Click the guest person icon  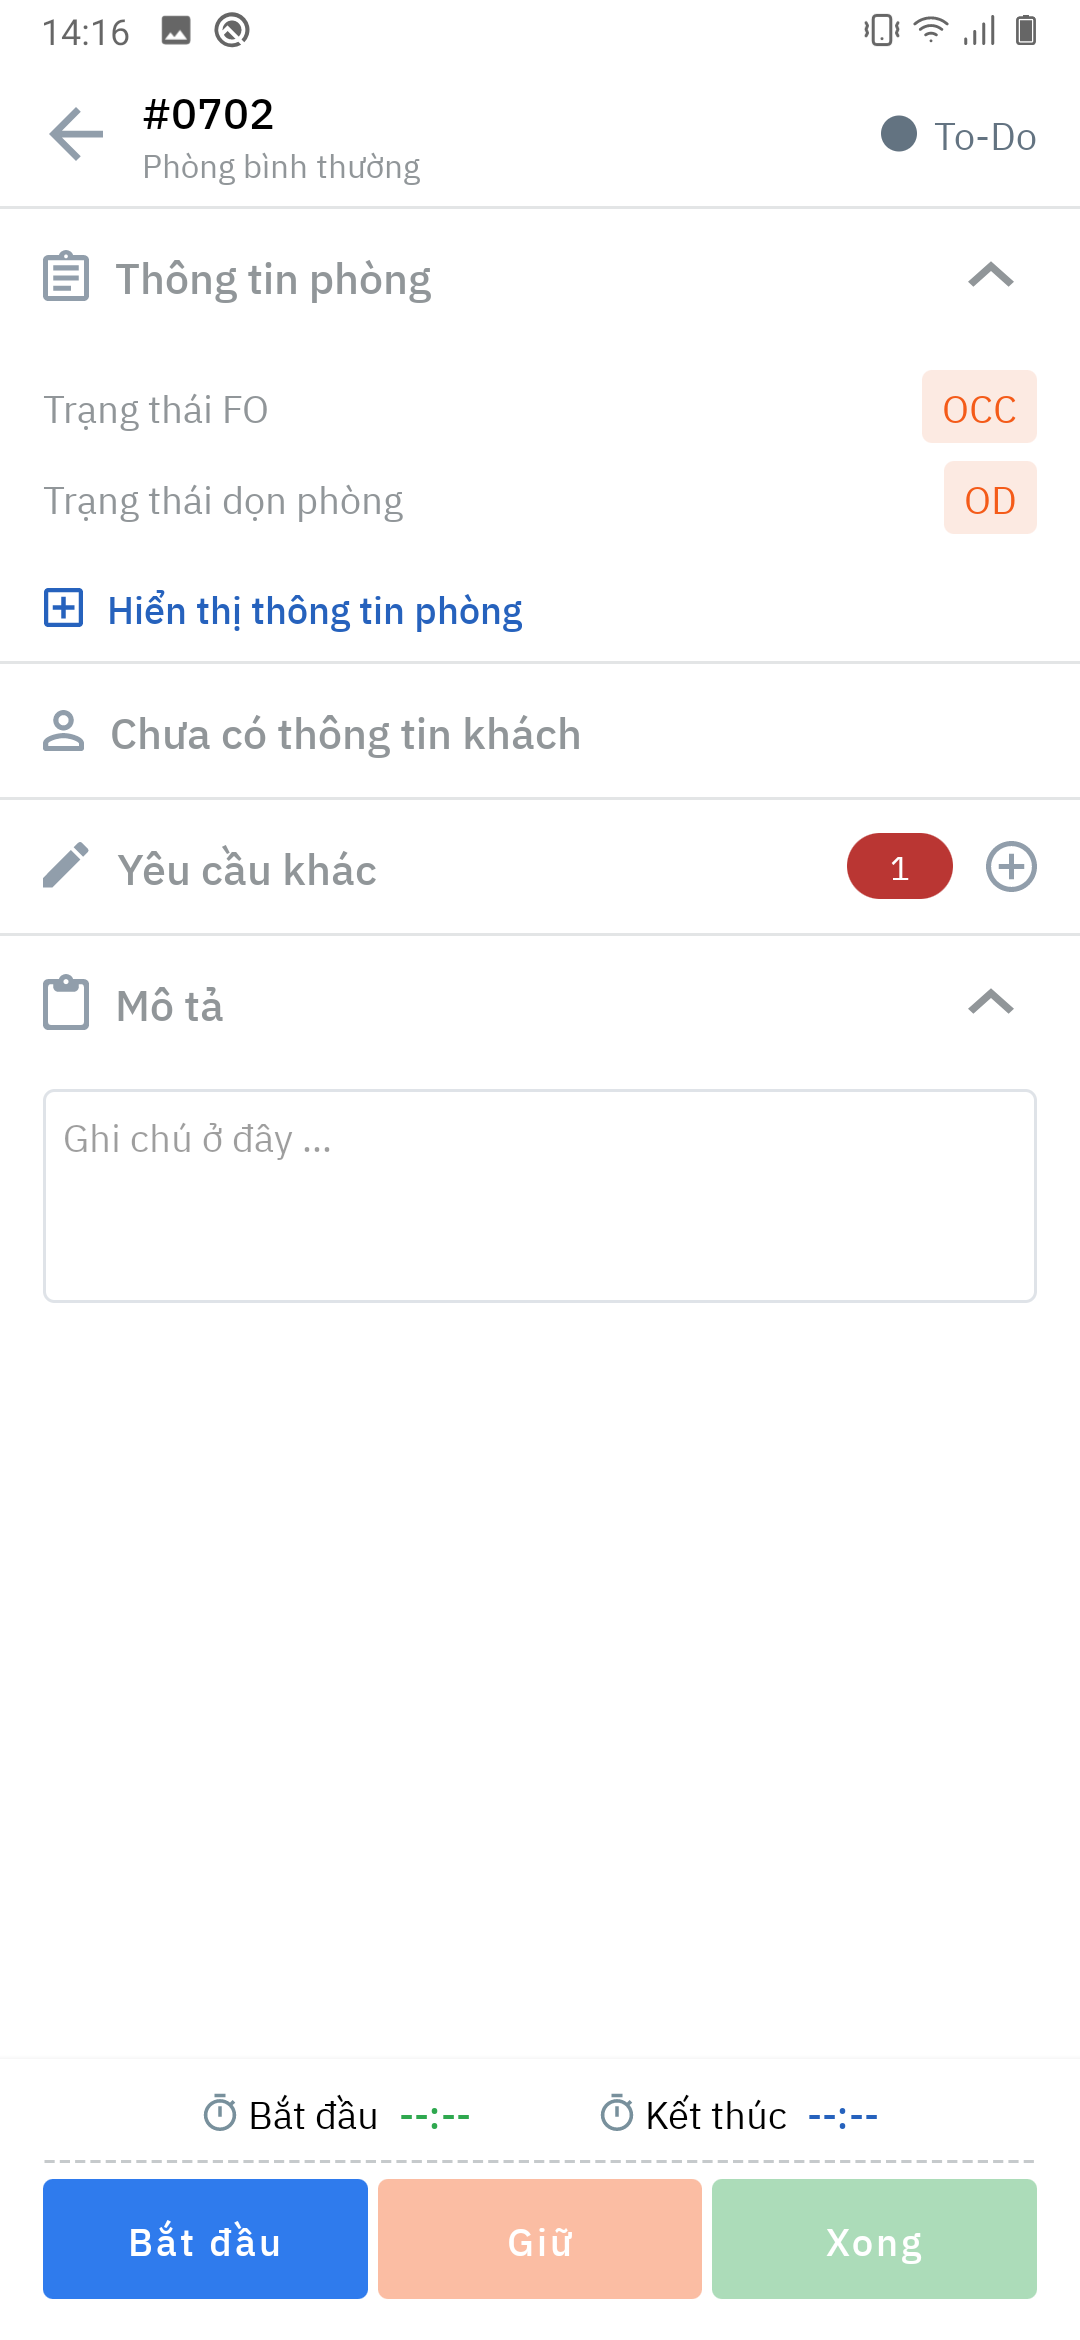64,731
